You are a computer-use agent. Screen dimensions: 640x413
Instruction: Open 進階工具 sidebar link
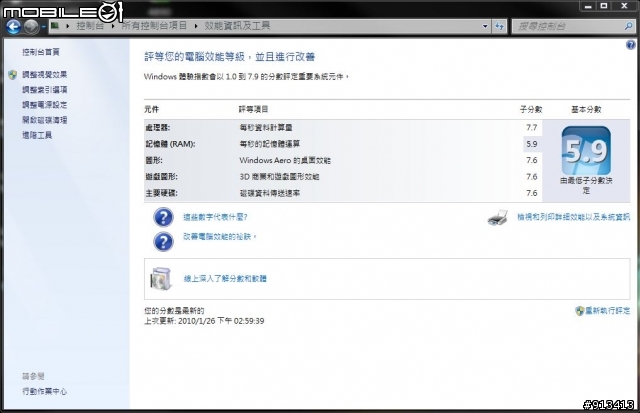(x=37, y=135)
